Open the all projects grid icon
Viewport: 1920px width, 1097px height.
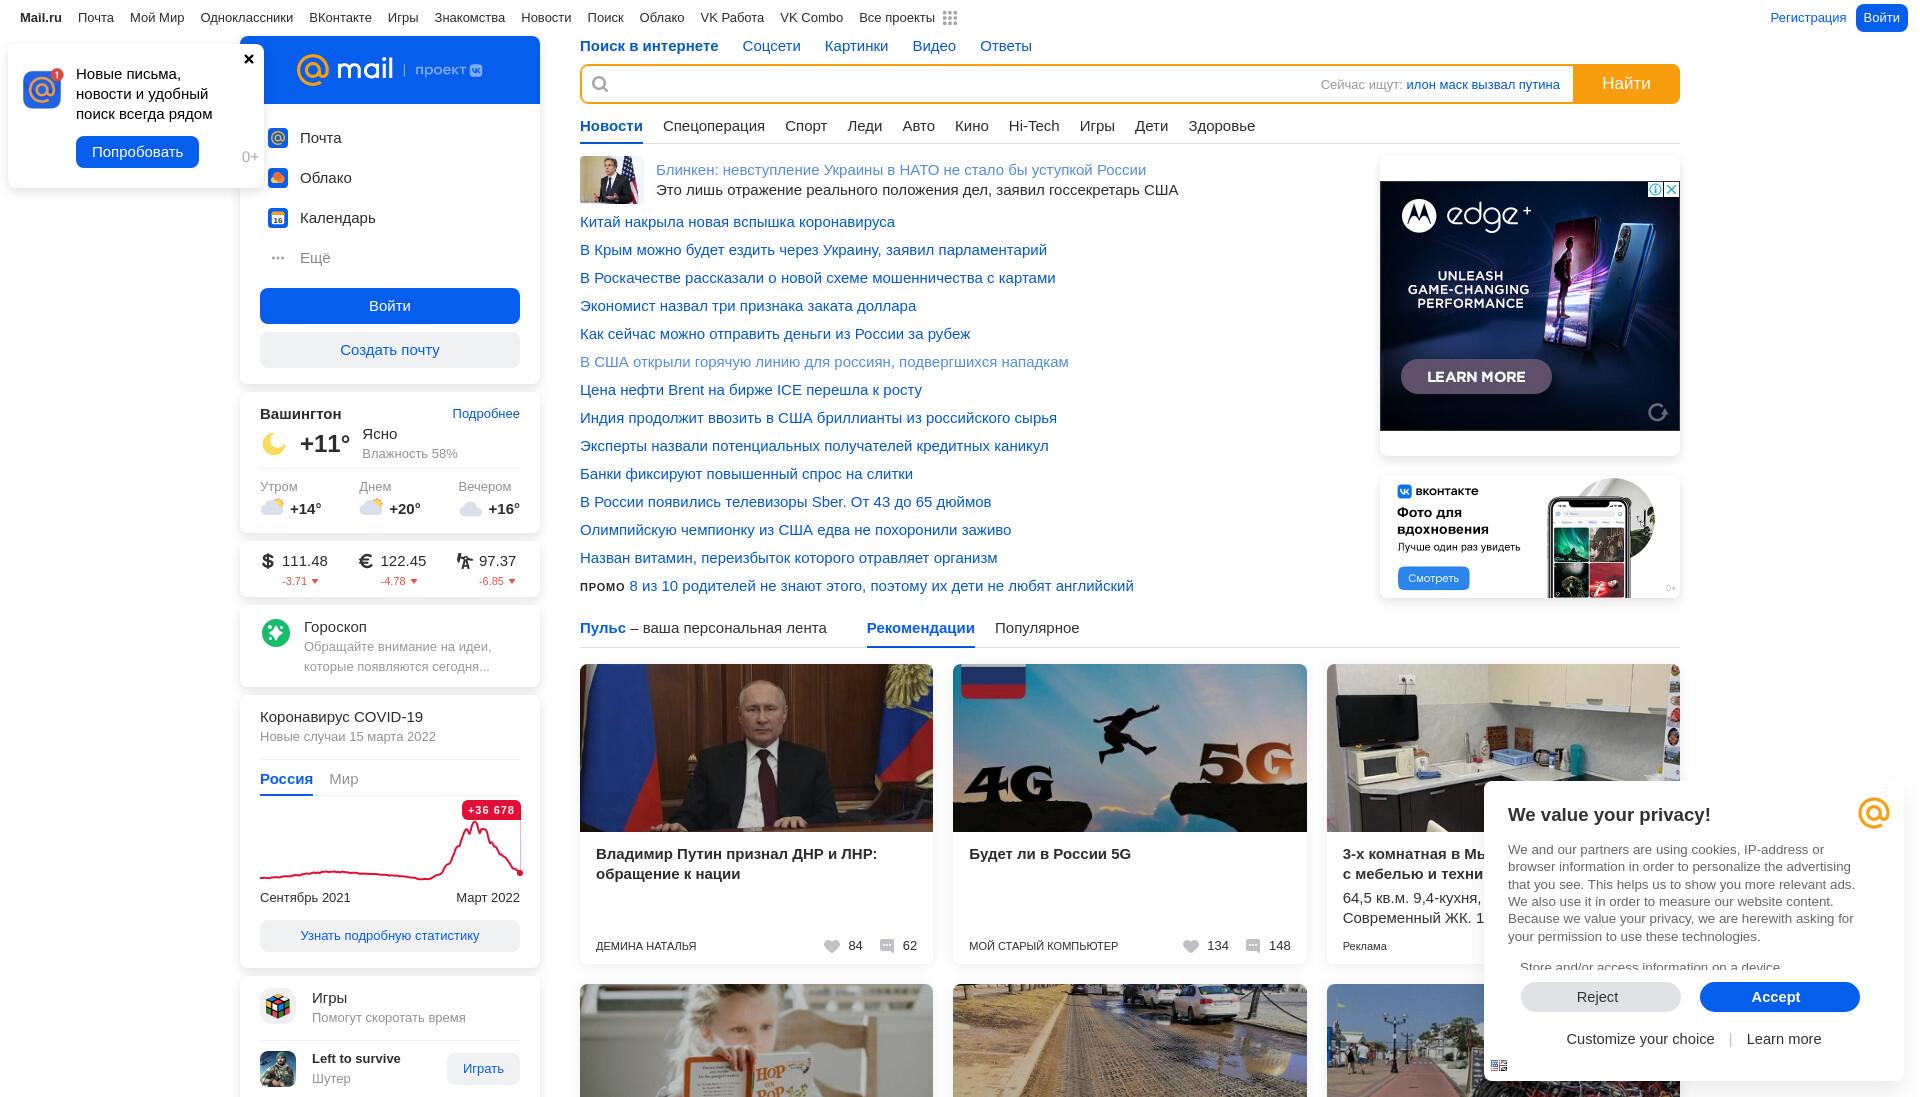[950, 18]
